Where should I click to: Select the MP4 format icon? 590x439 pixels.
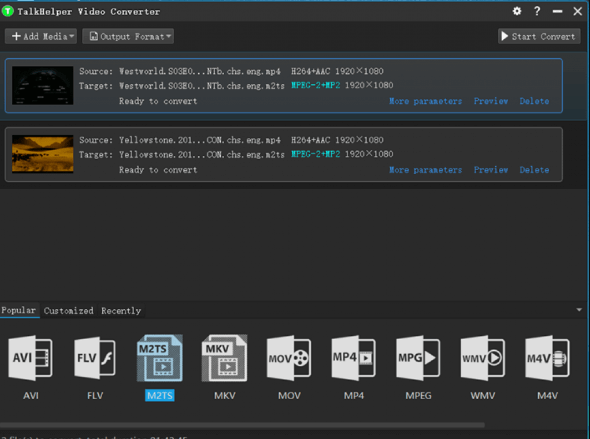tap(354, 358)
